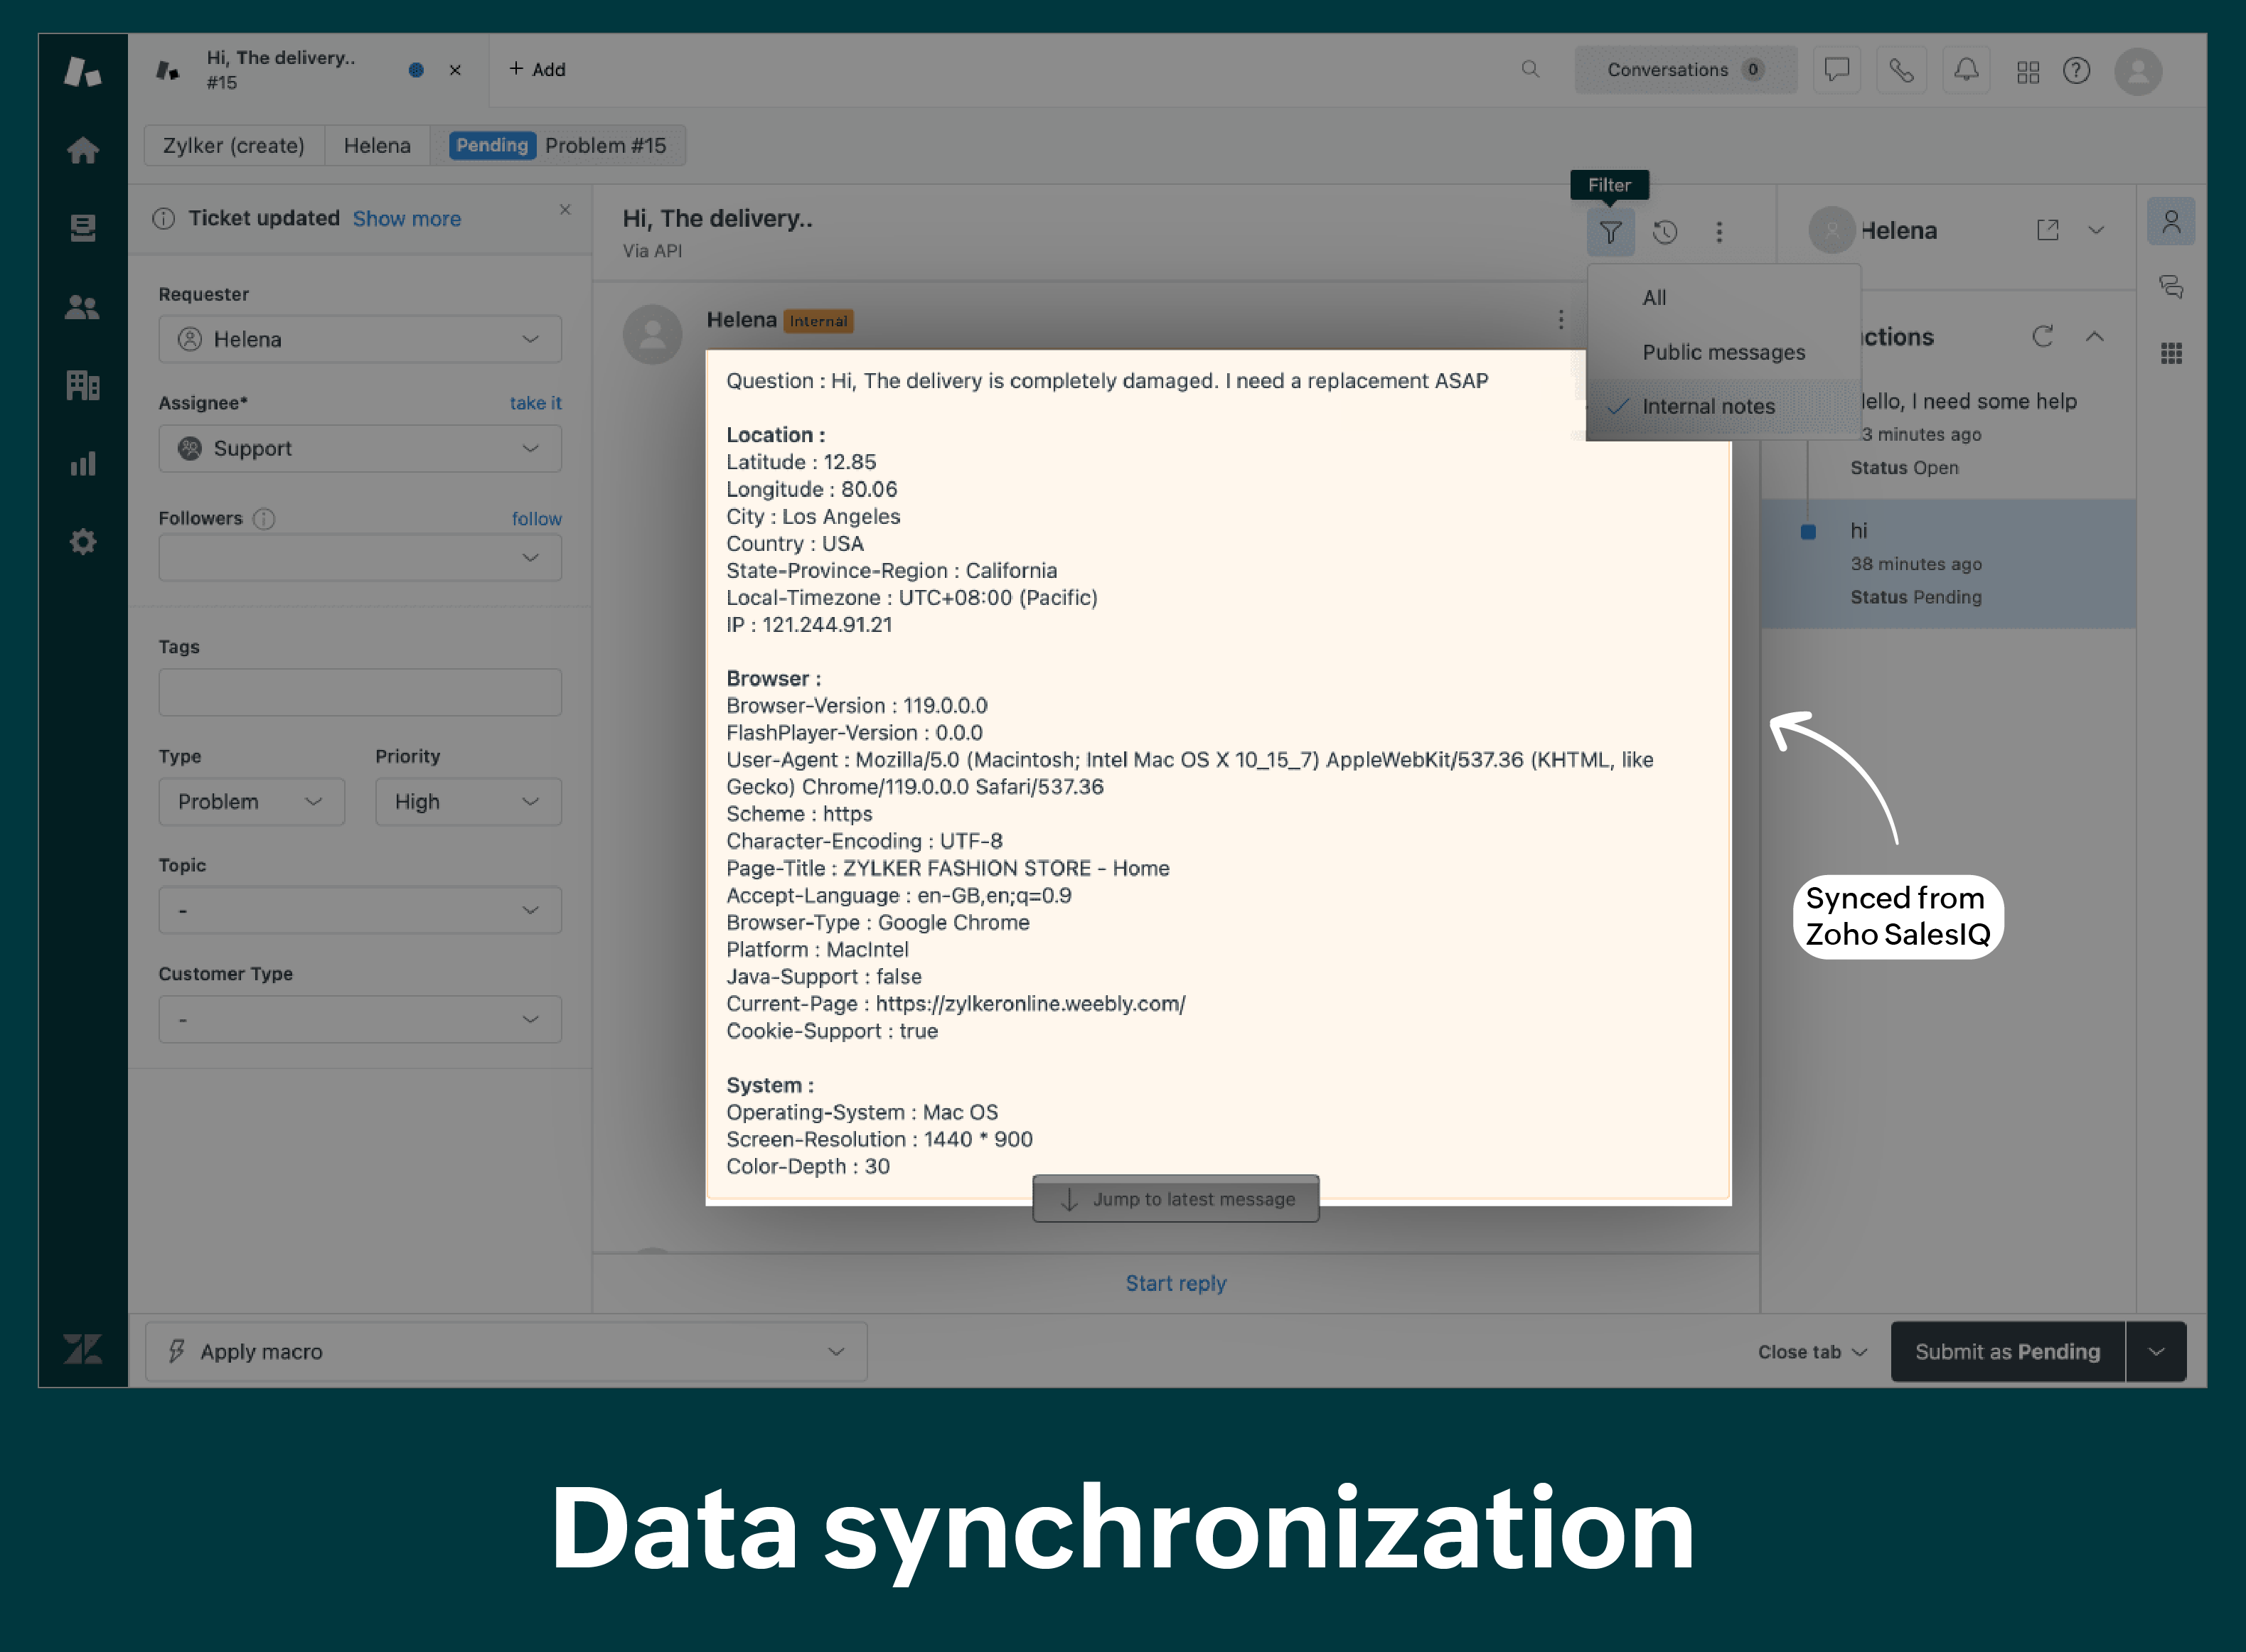Image resolution: width=2246 pixels, height=1652 pixels.
Task: Open the Admin gear icon in sidebar
Action: tap(83, 542)
